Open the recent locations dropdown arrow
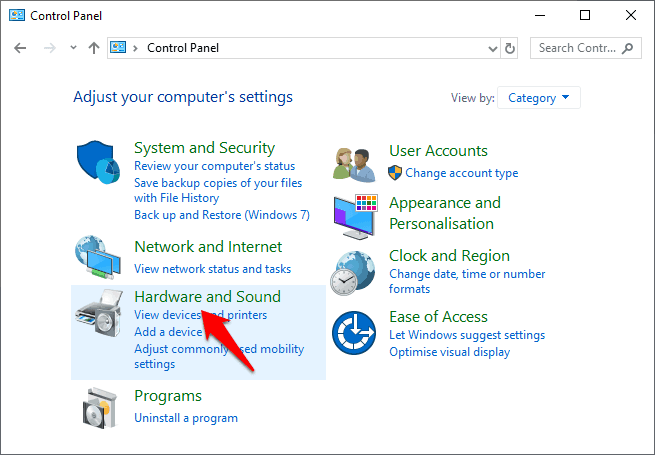Screen dimensions: 655x455 tap(74, 48)
